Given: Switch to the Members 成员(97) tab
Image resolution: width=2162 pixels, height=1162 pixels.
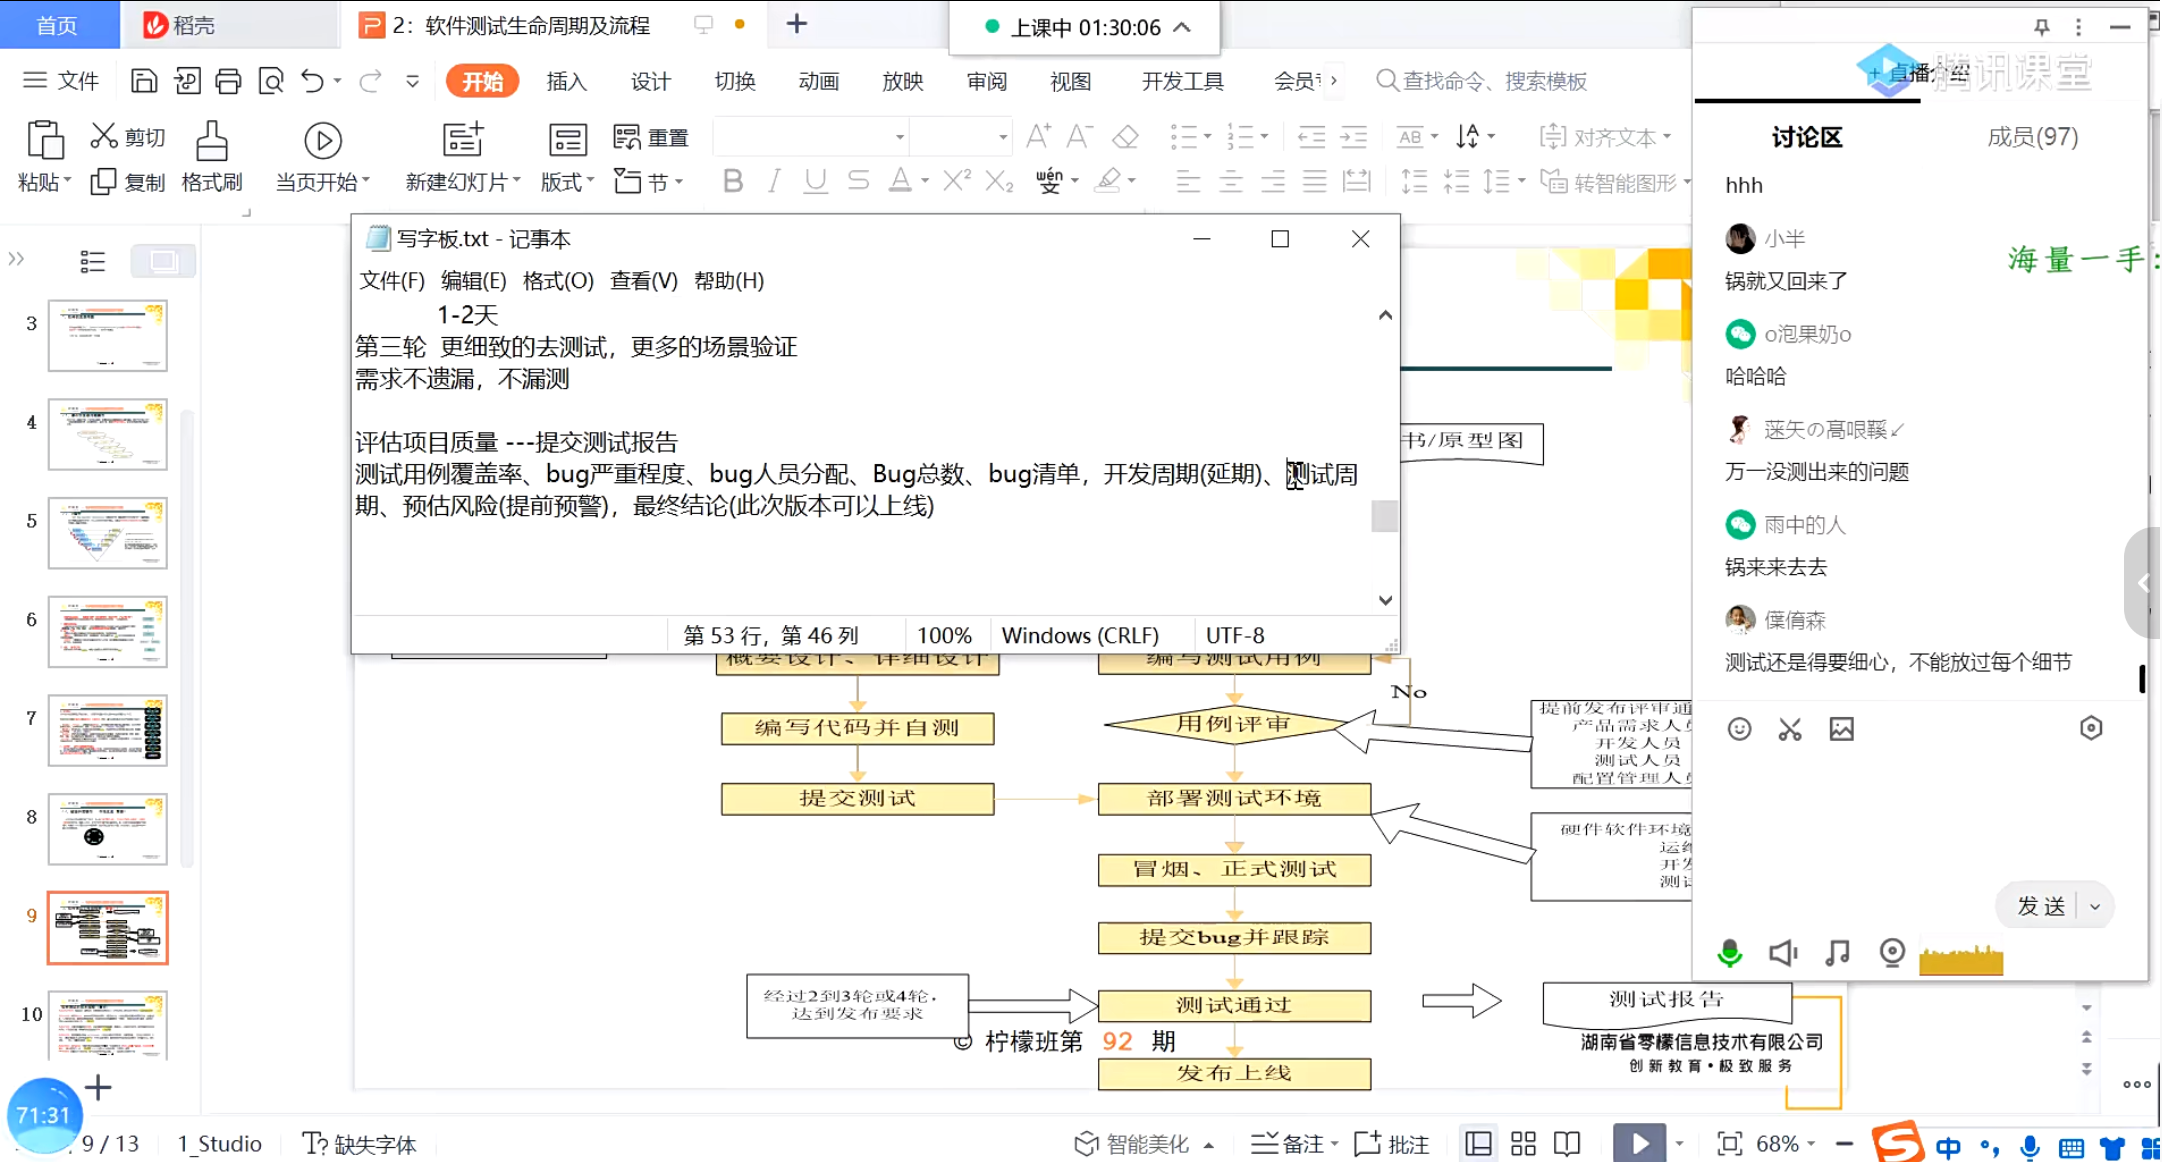Looking at the screenshot, I should tap(2032, 137).
